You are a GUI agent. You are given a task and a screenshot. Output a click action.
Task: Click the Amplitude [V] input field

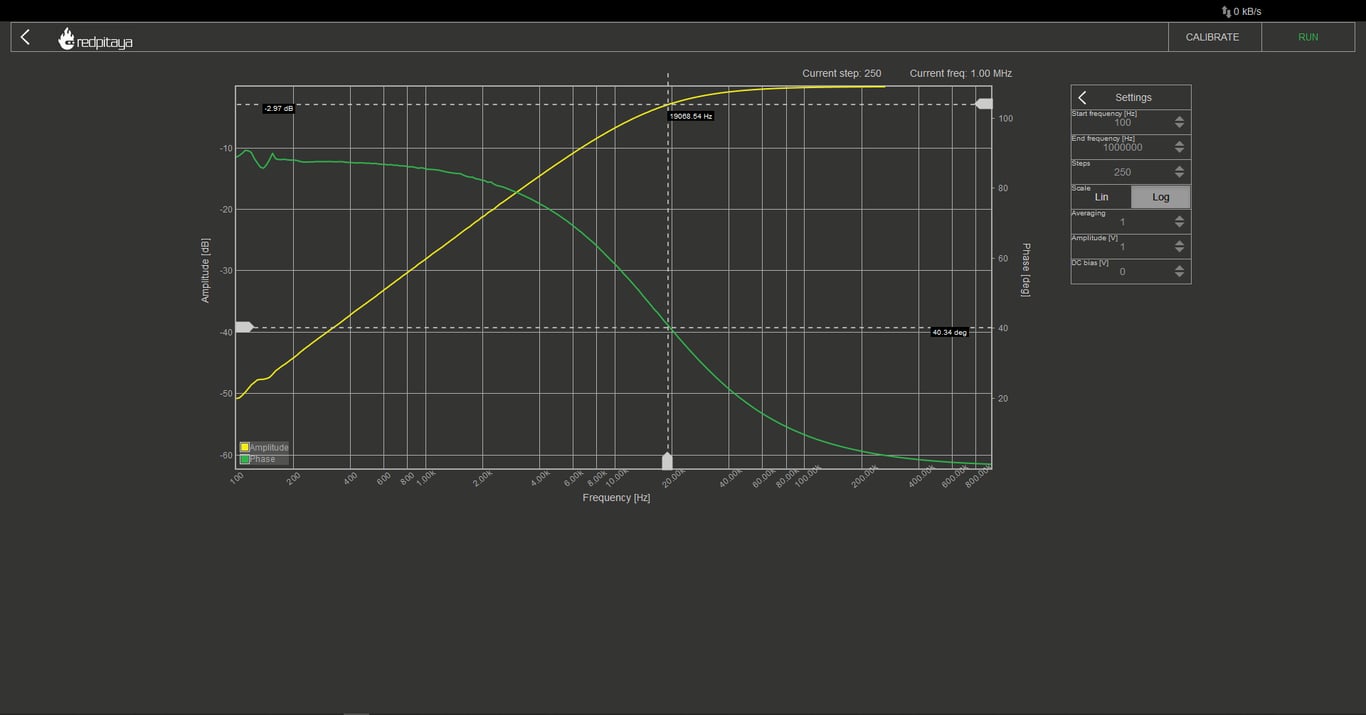1122,247
